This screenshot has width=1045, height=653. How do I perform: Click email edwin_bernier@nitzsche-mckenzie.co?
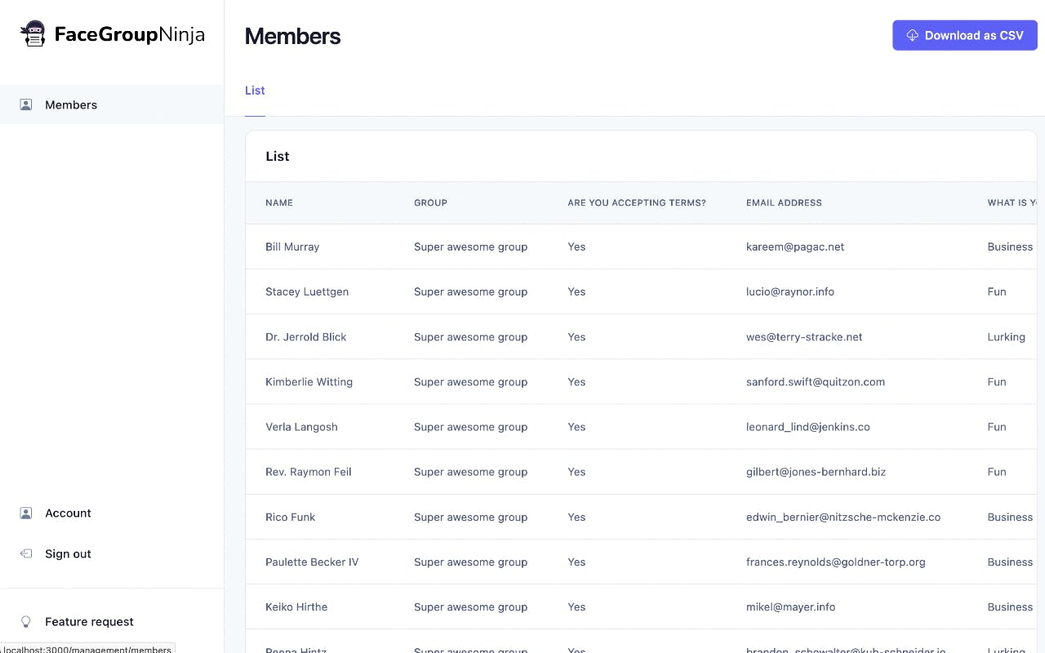coord(843,517)
